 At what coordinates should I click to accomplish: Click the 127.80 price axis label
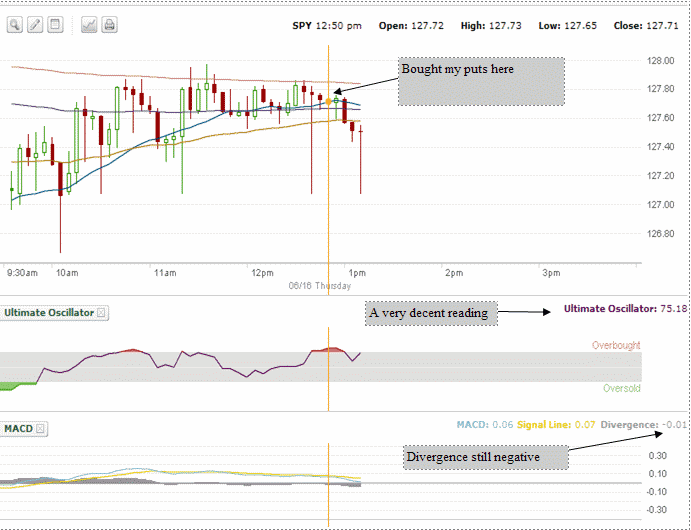coord(661,89)
